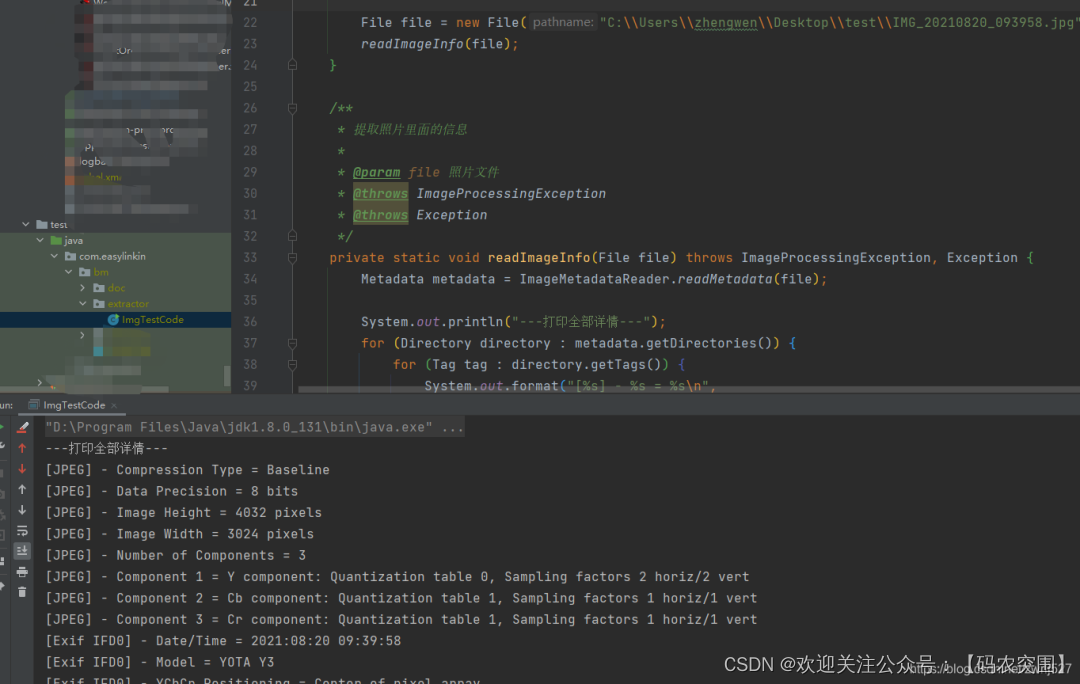1080x684 pixels.
Task: Click the @throws ImageProcessingException tag
Action: coord(380,194)
